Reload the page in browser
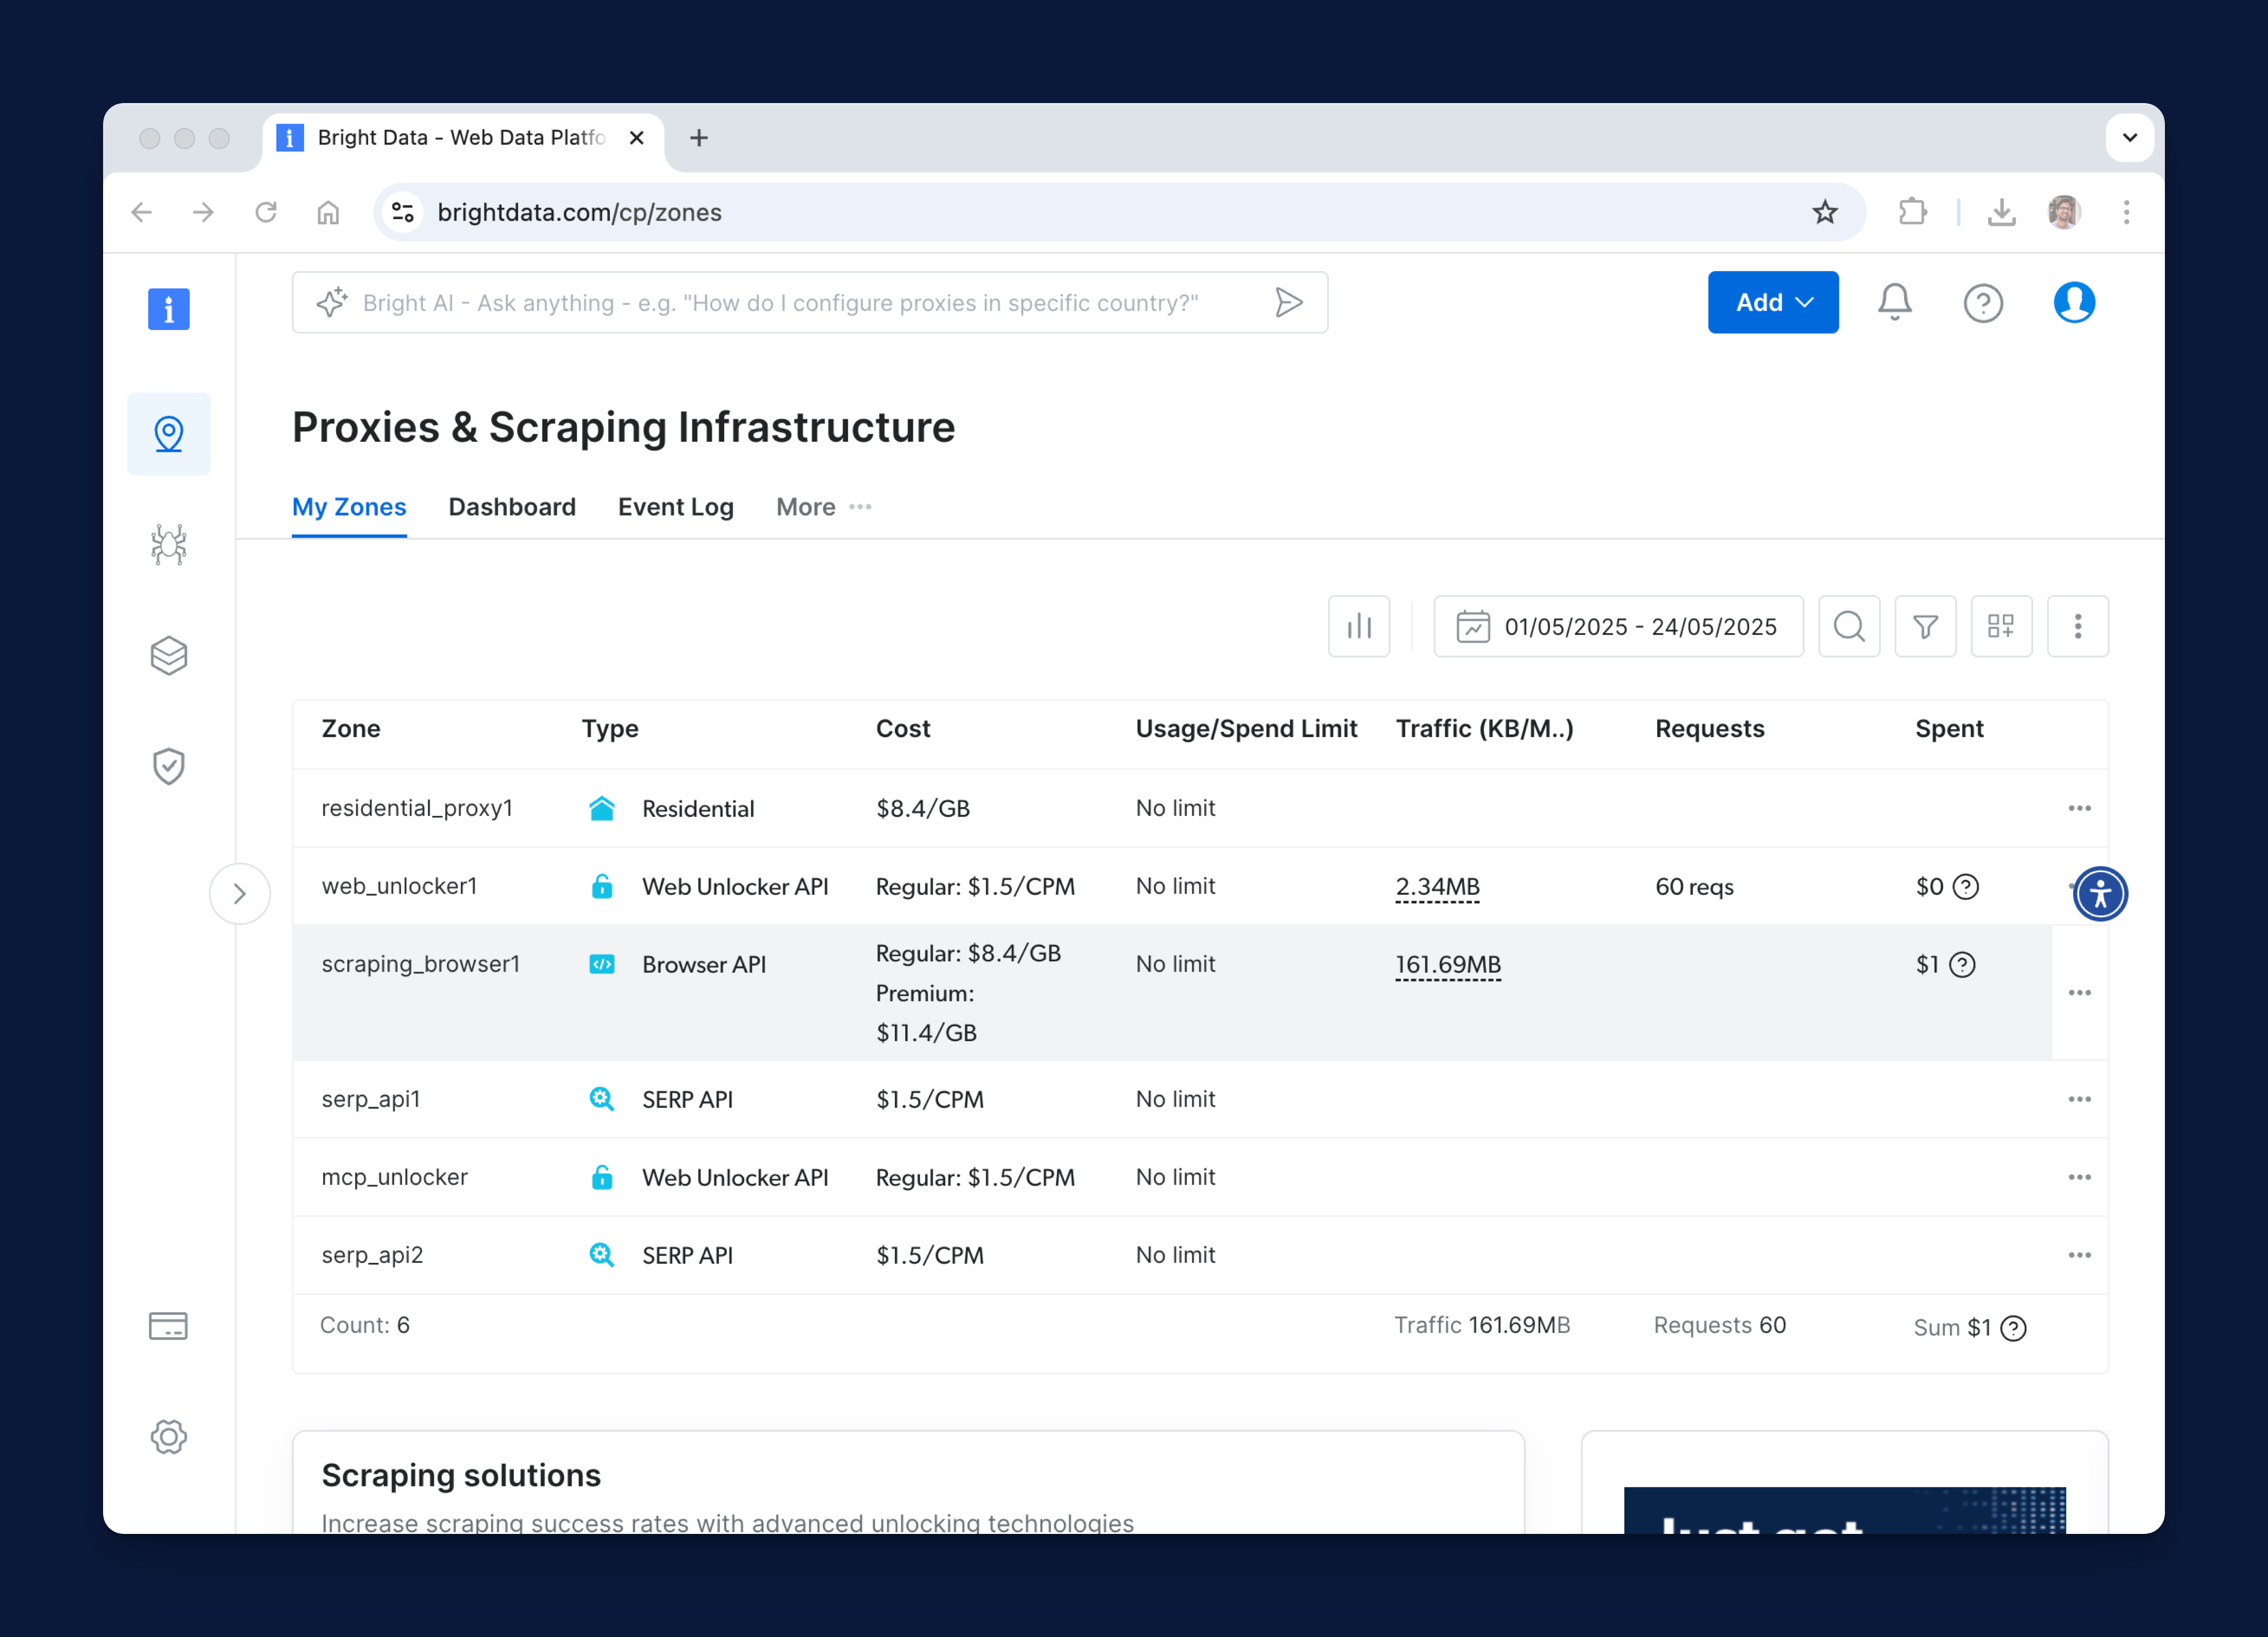 [x=265, y=212]
